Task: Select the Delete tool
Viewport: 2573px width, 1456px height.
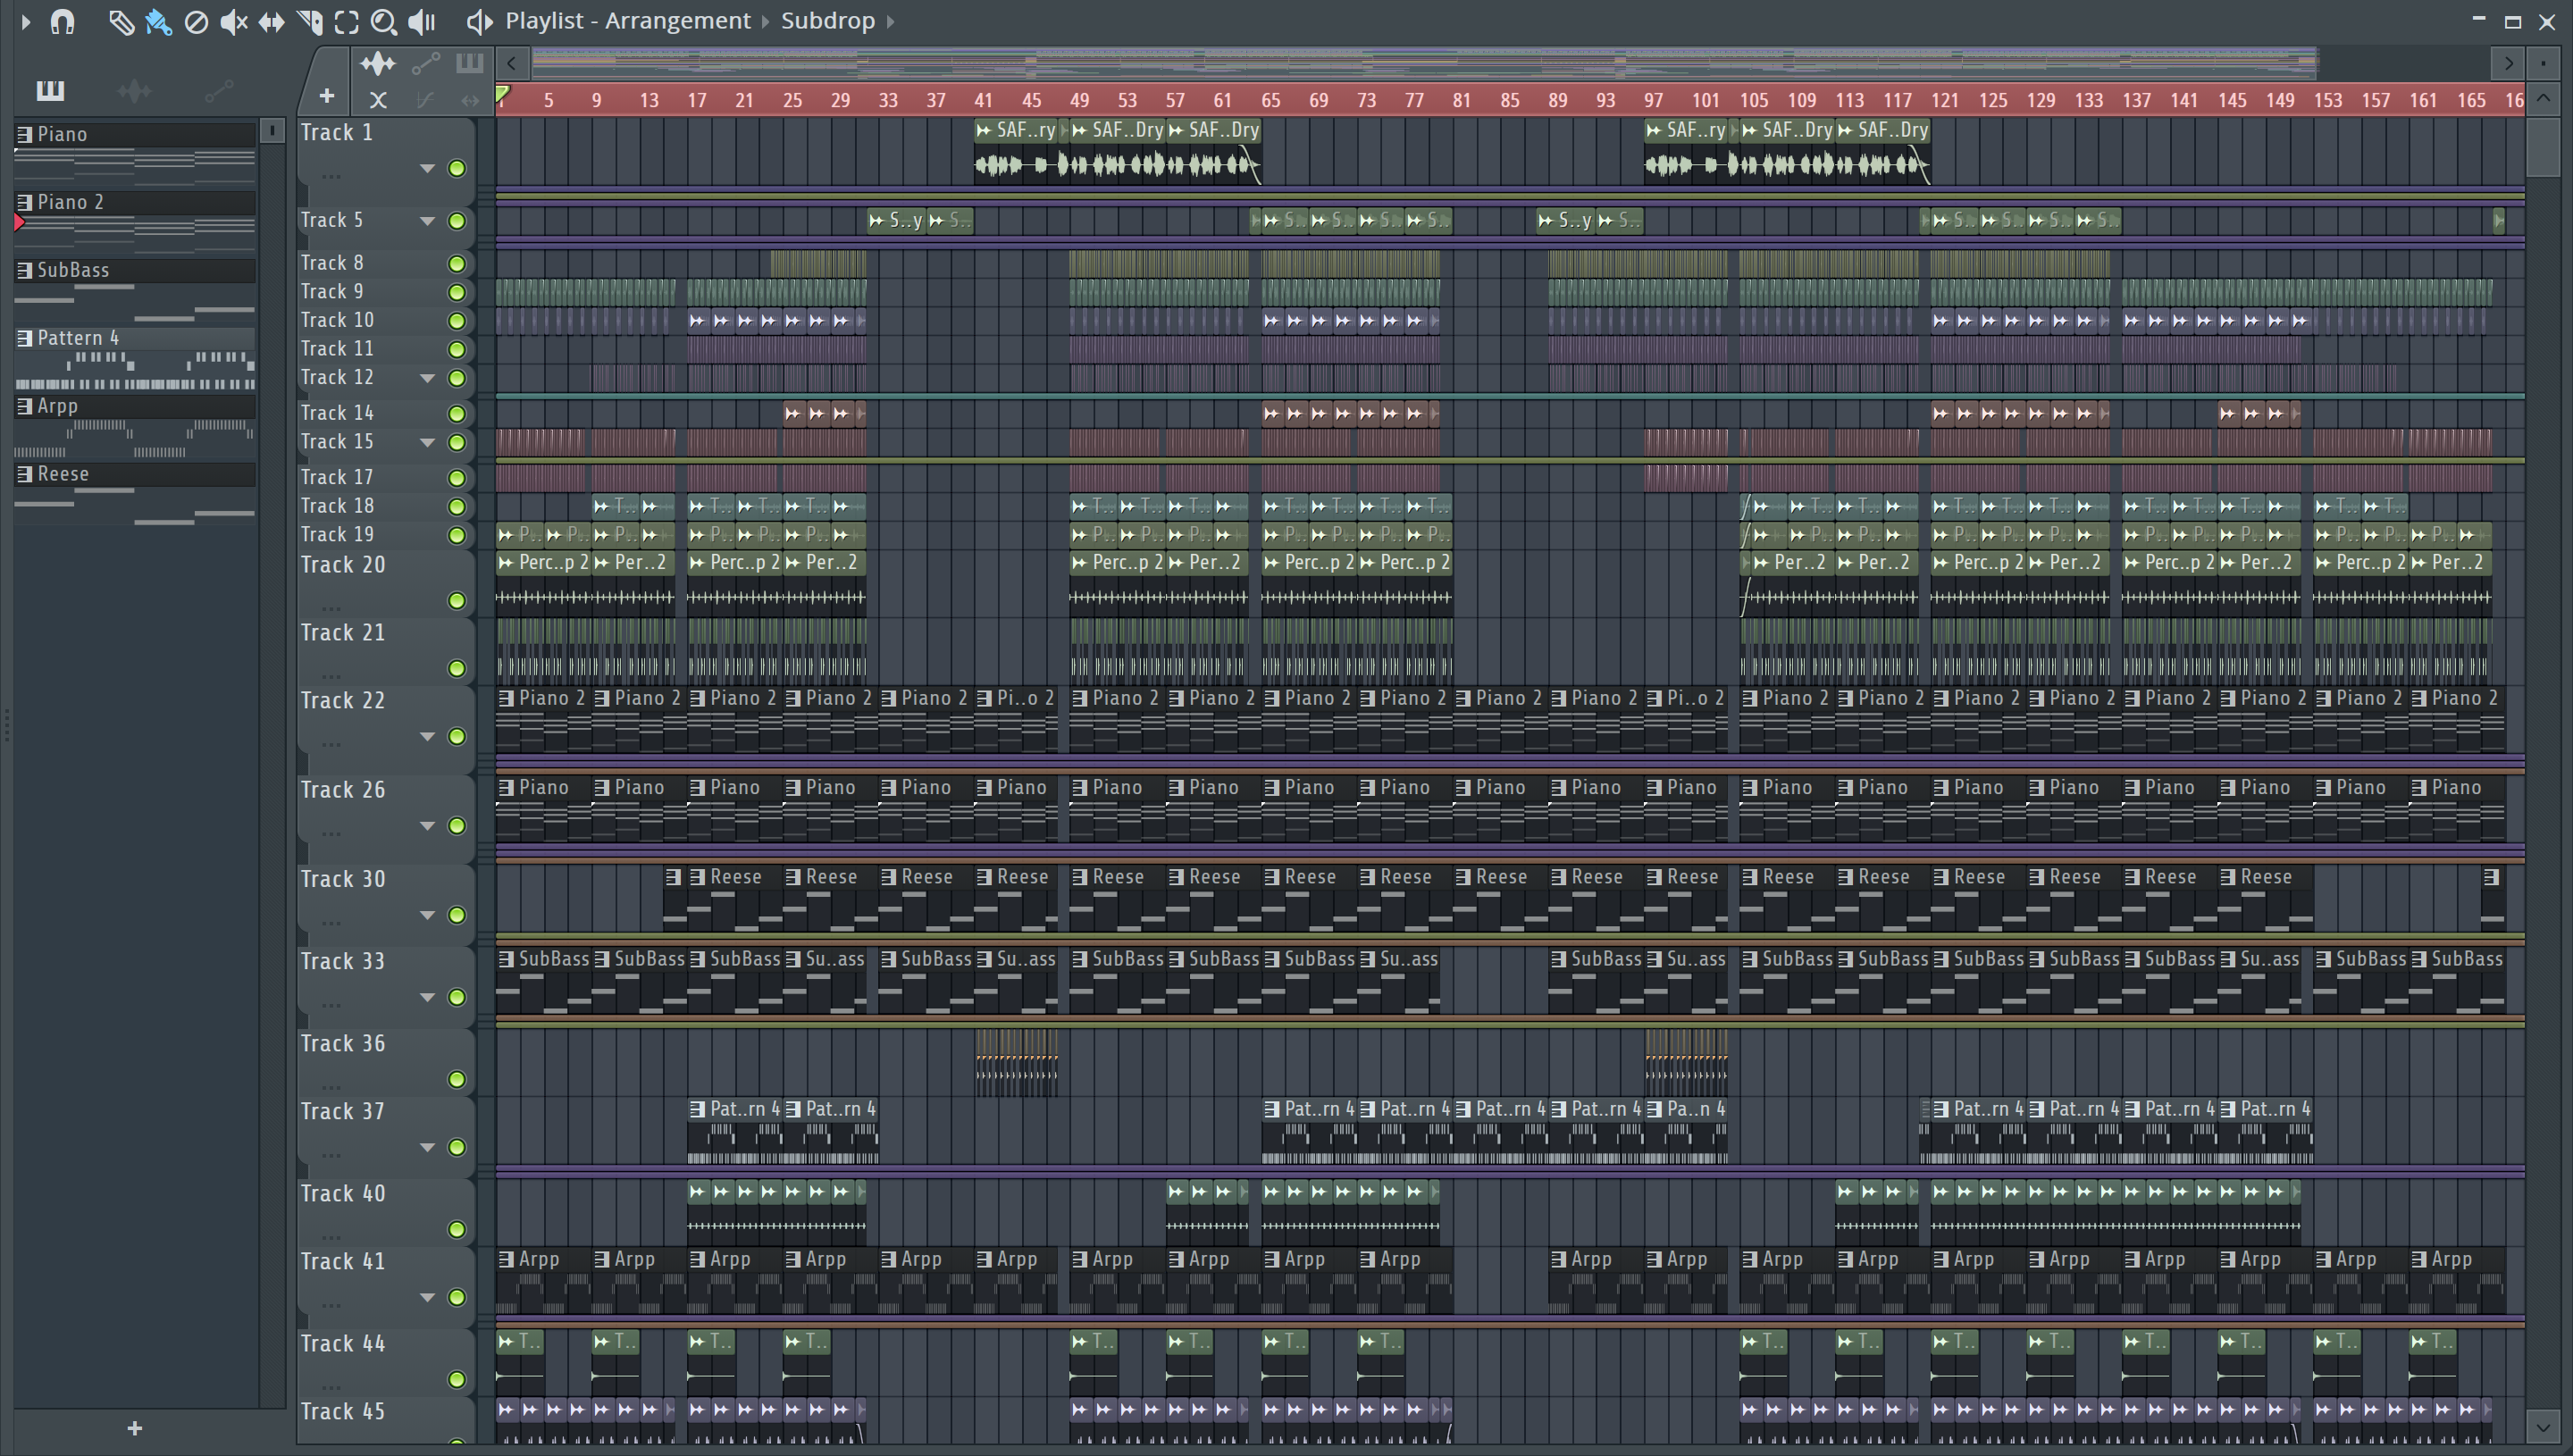Action: point(196,21)
